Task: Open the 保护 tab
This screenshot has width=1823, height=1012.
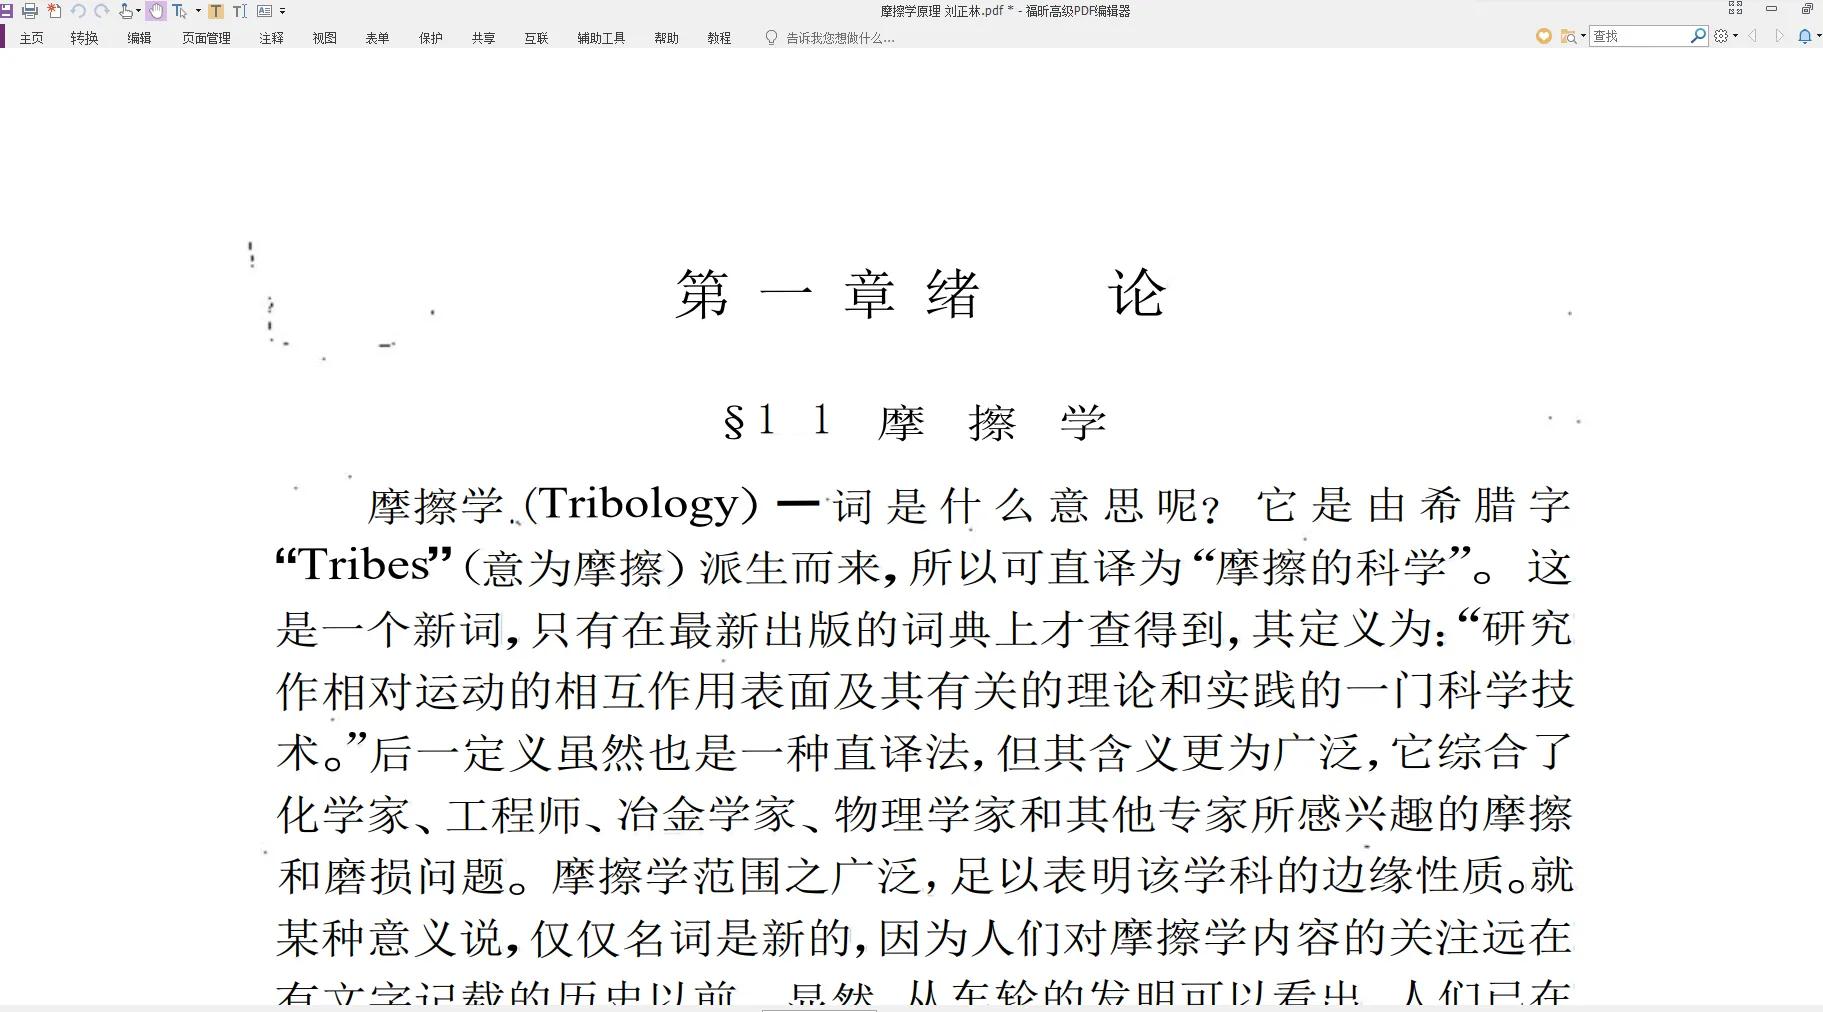Action: [x=431, y=38]
